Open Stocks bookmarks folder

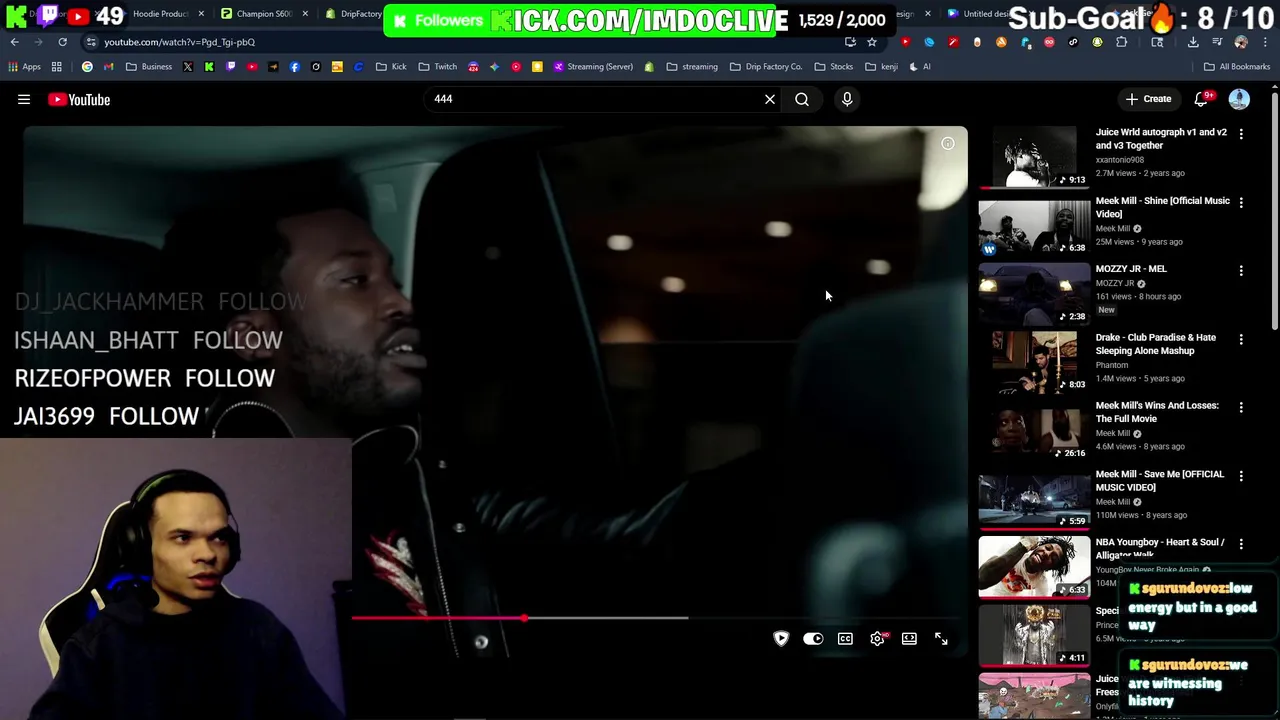834,67
